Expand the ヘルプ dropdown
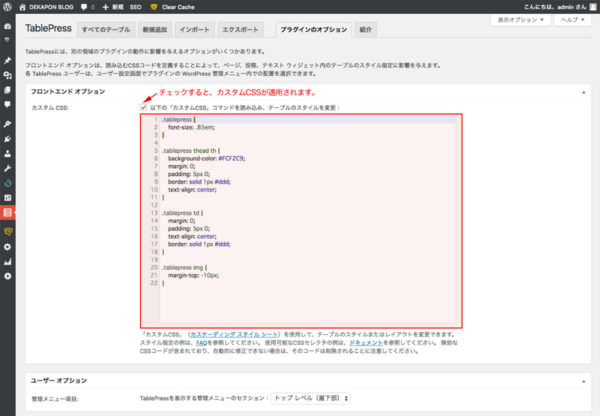The image size is (600, 416). click(572, 20)
